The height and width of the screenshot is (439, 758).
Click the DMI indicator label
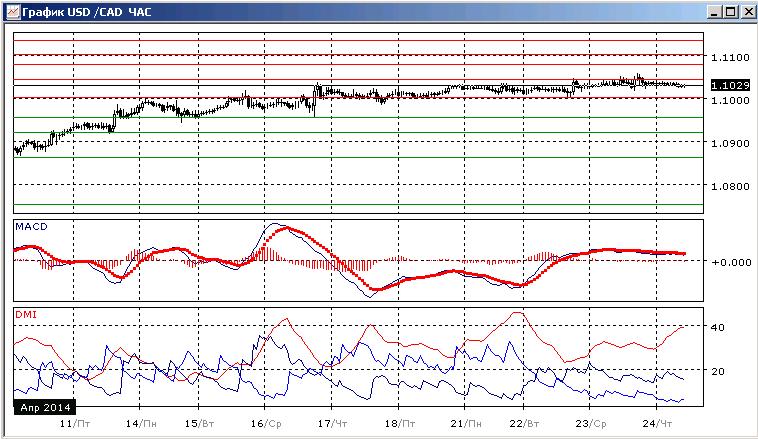click(26, 315)
